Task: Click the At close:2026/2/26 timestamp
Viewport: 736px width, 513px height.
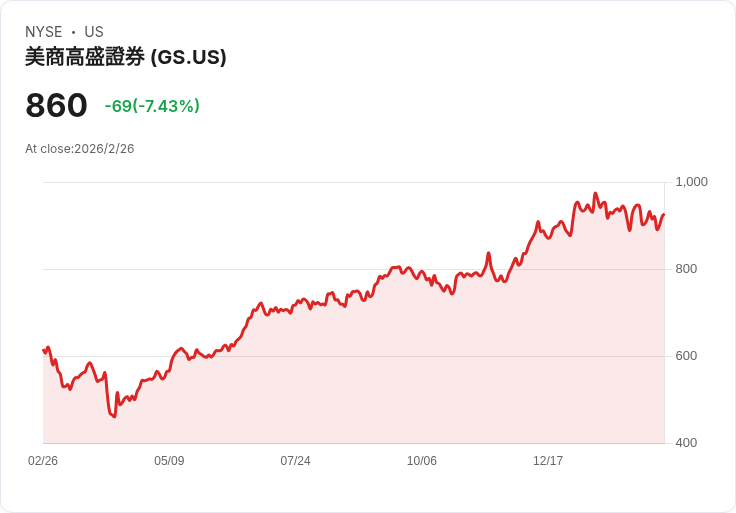Action: point(80,149)
